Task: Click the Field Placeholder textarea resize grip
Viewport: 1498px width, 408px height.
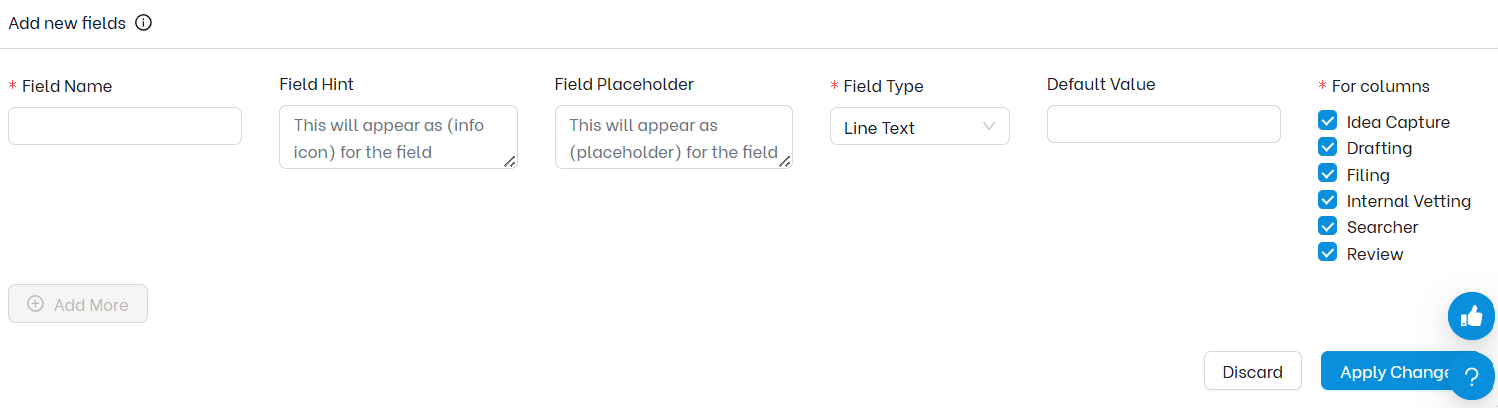Action: (785, 161)
